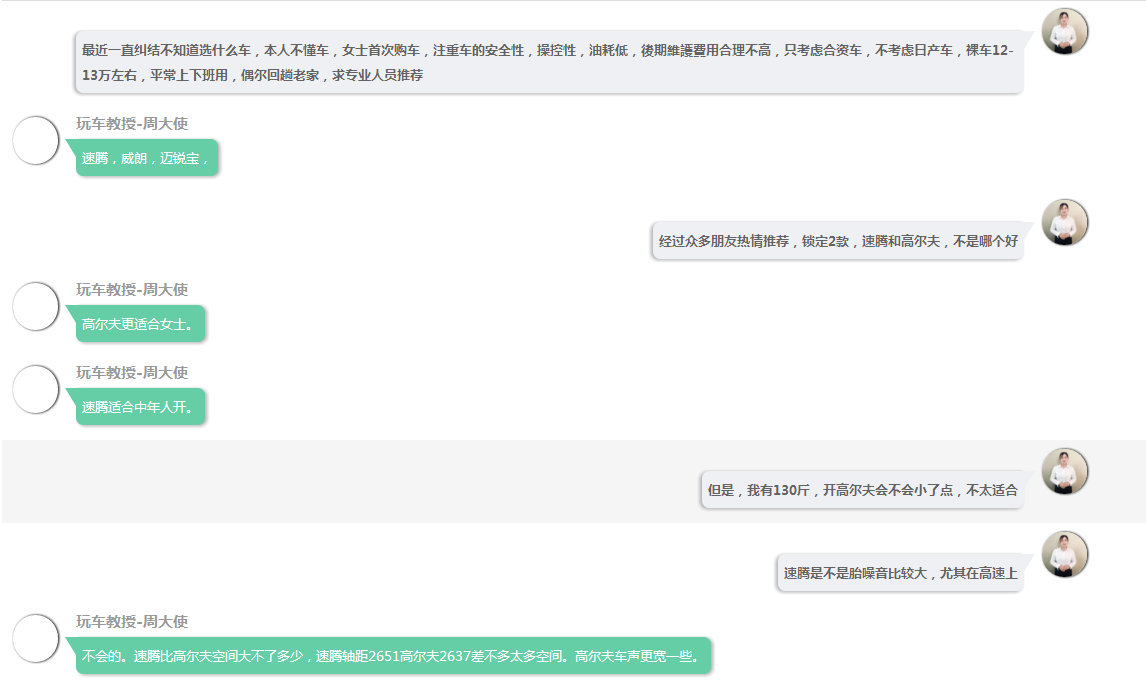1146x690 pixels.
Task: Click 玩车教授-周大使 name above the 不会的 reply
Action: pyautogui.click(x=132, y=622)
